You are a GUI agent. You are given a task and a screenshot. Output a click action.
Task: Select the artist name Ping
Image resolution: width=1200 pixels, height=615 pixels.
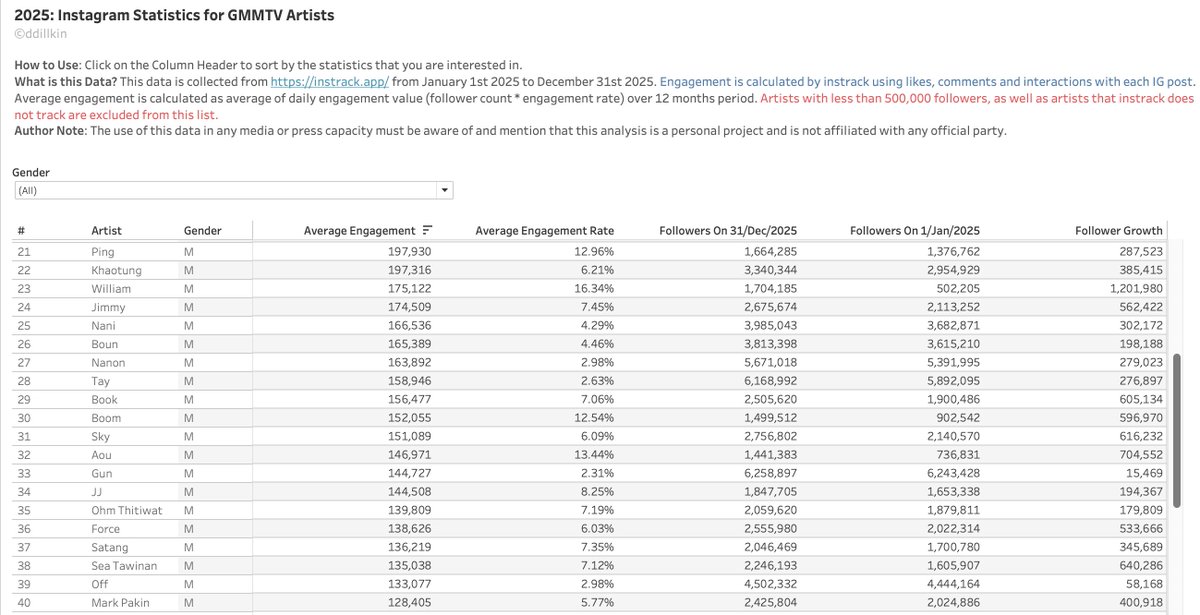tap(102, 251)
